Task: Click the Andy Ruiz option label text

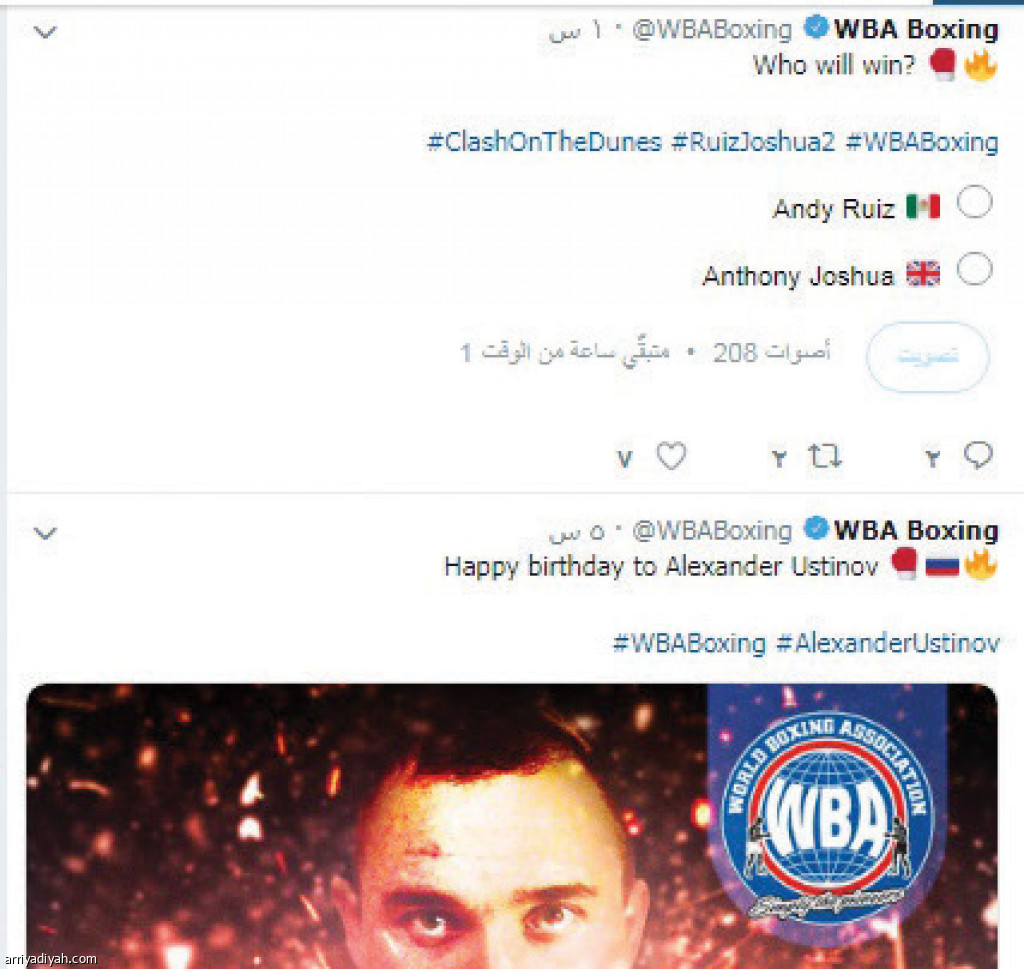Action: point(833,209)
